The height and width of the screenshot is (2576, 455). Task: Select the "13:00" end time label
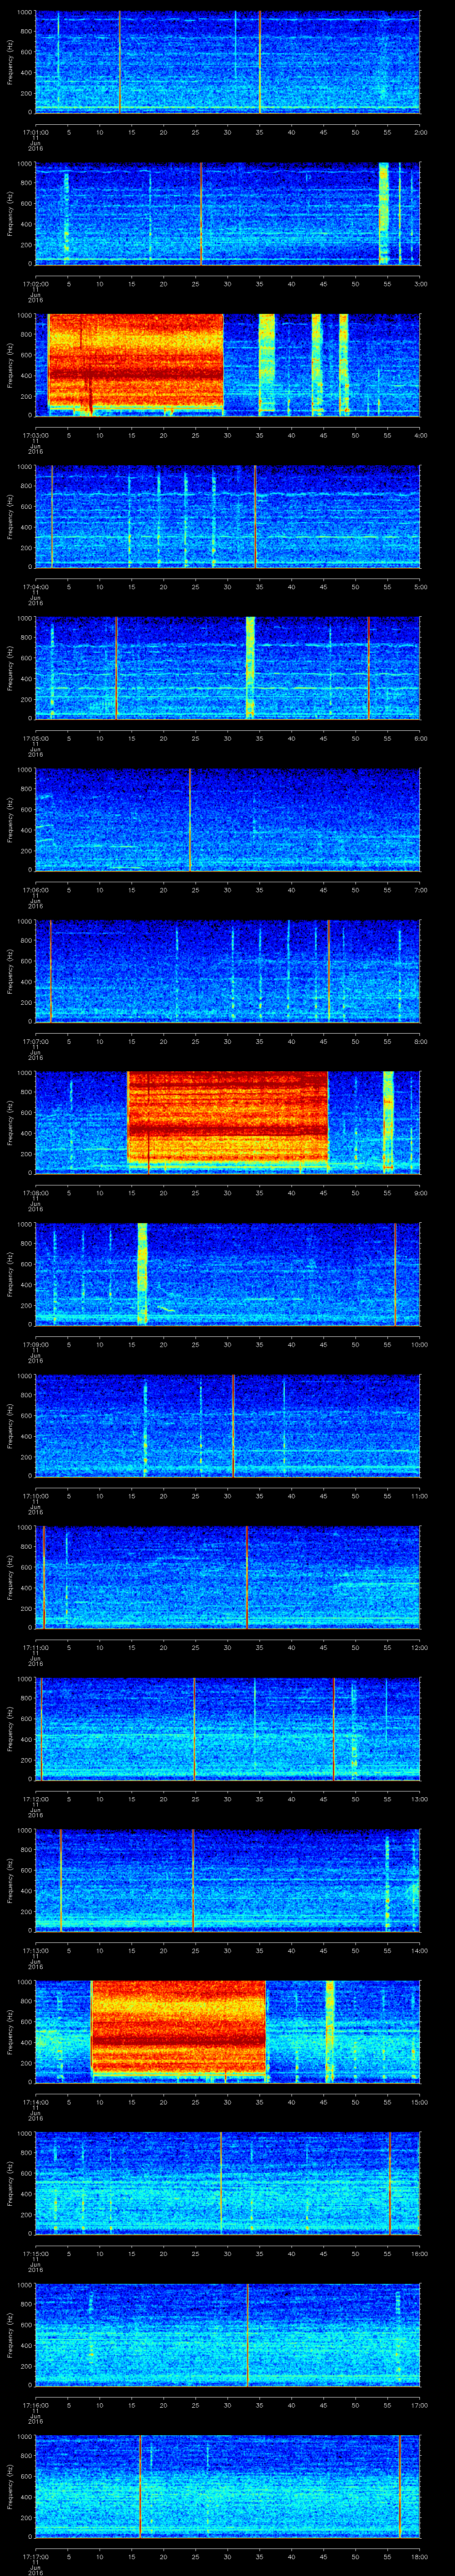tap(420, 1799)
